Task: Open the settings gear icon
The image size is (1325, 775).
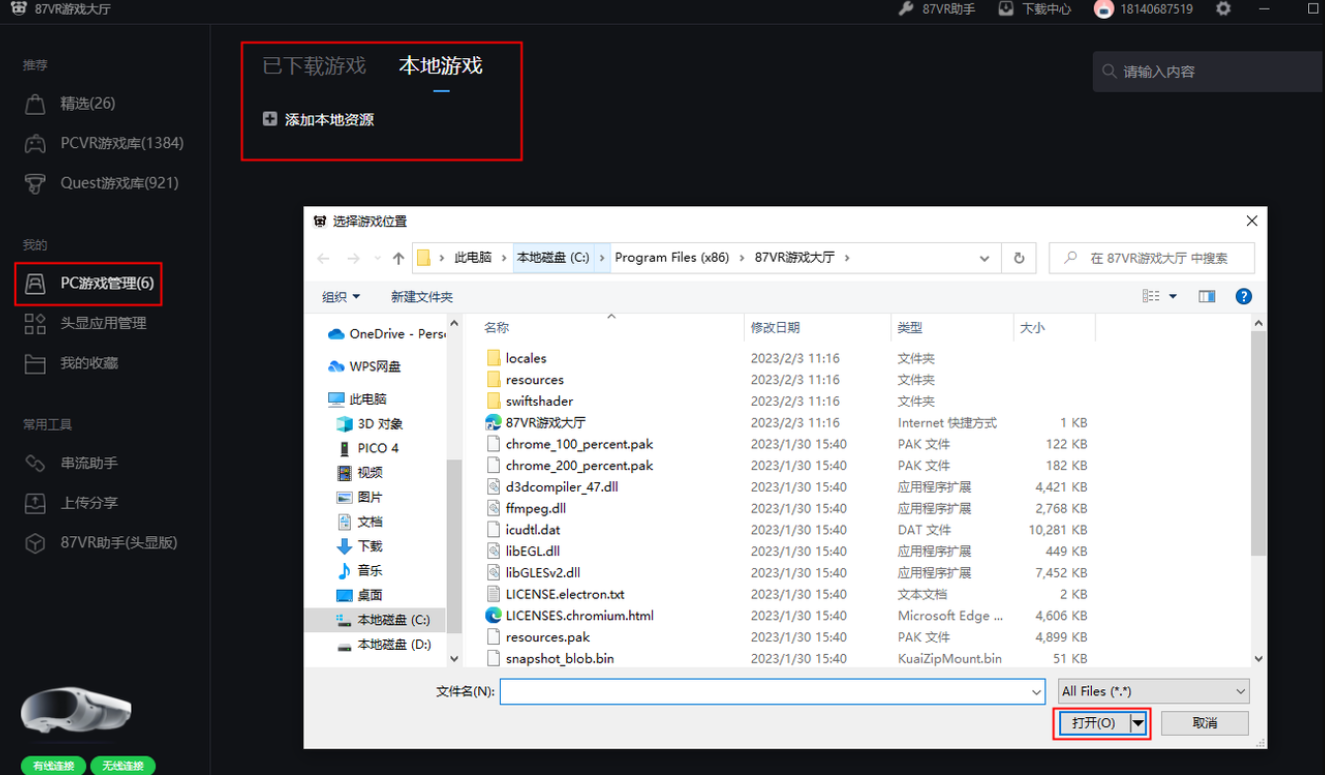Action: pyautogui.click(x=1223, y=9)
